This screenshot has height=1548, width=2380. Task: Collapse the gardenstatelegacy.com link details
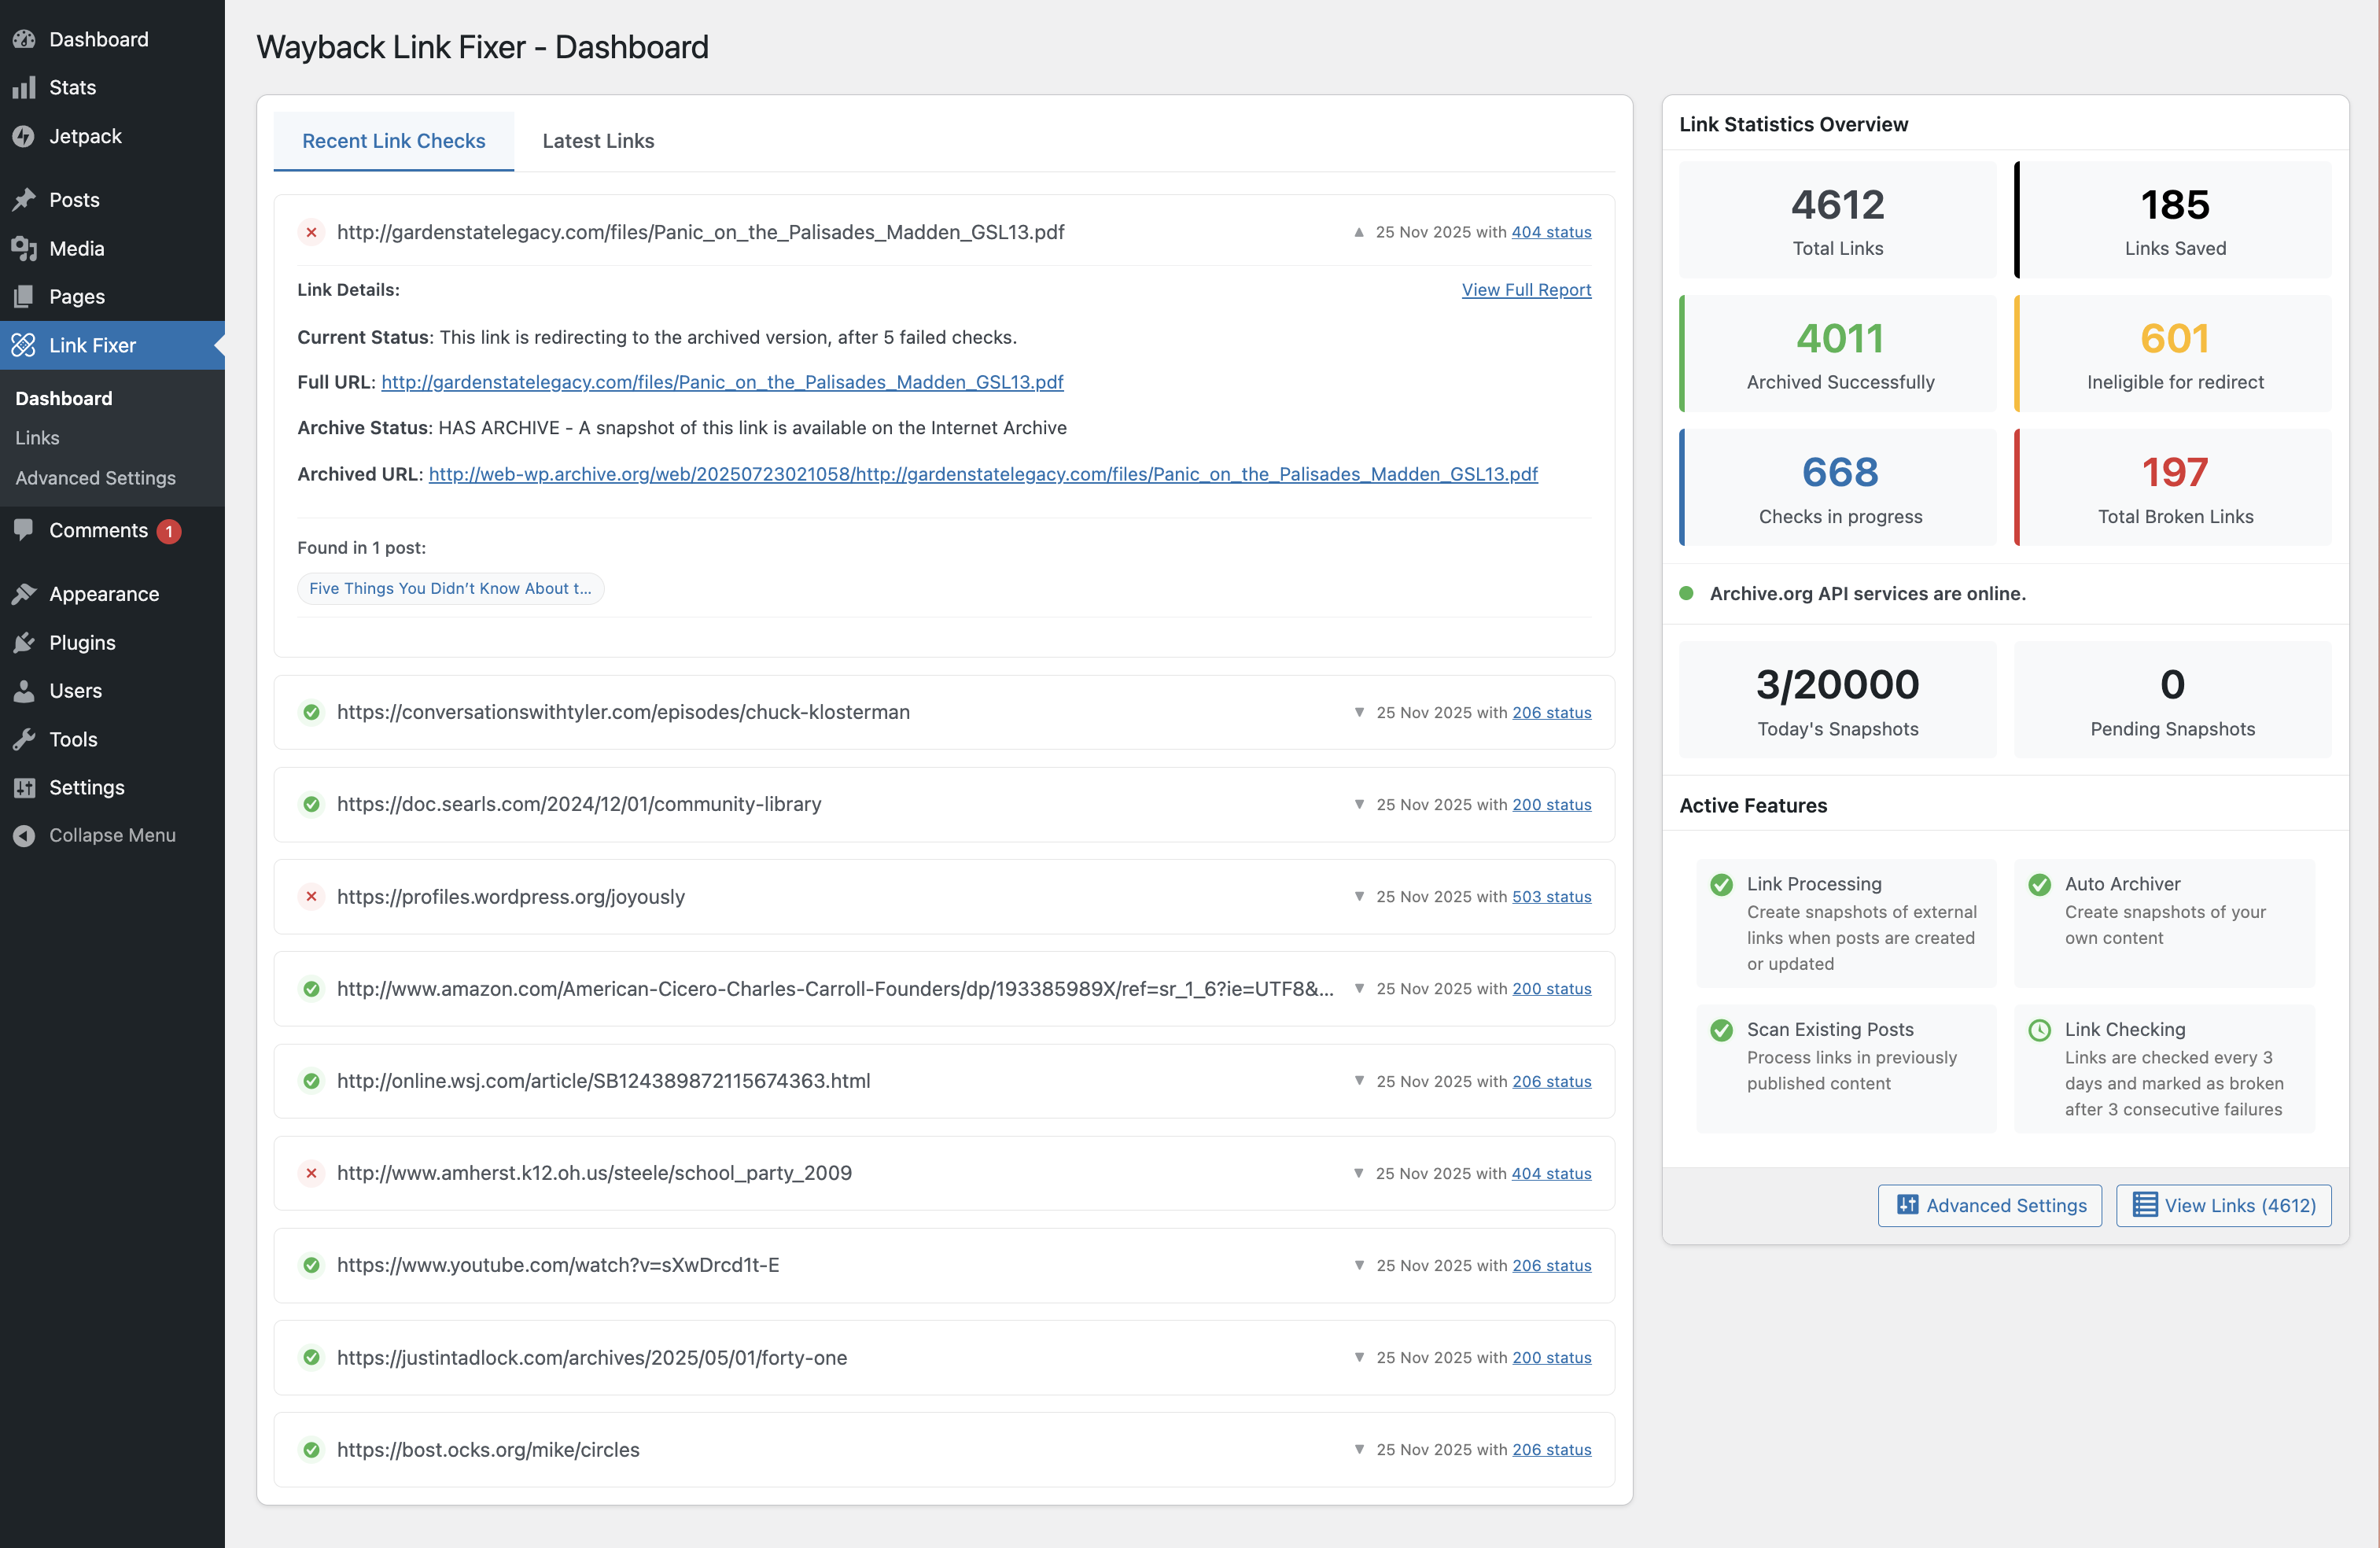tap(1358, 232)
